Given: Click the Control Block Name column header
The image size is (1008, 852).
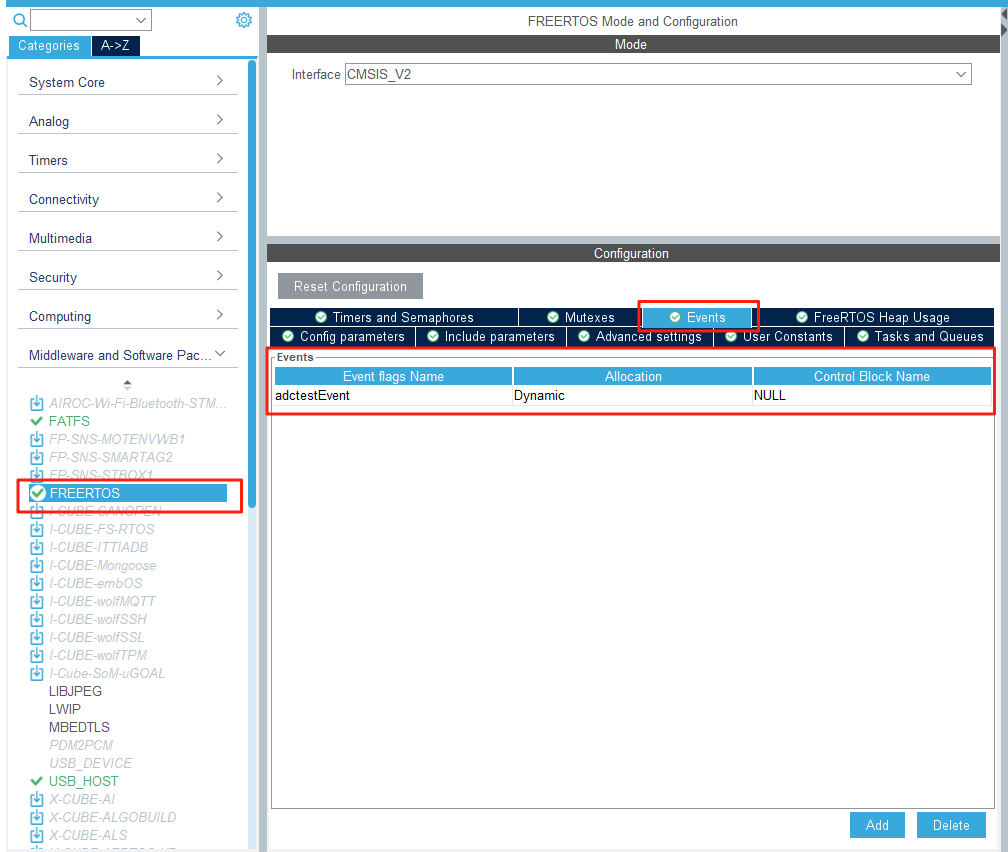Looking at the screenshot, I should pyautogui.click(x=872, y=376).
